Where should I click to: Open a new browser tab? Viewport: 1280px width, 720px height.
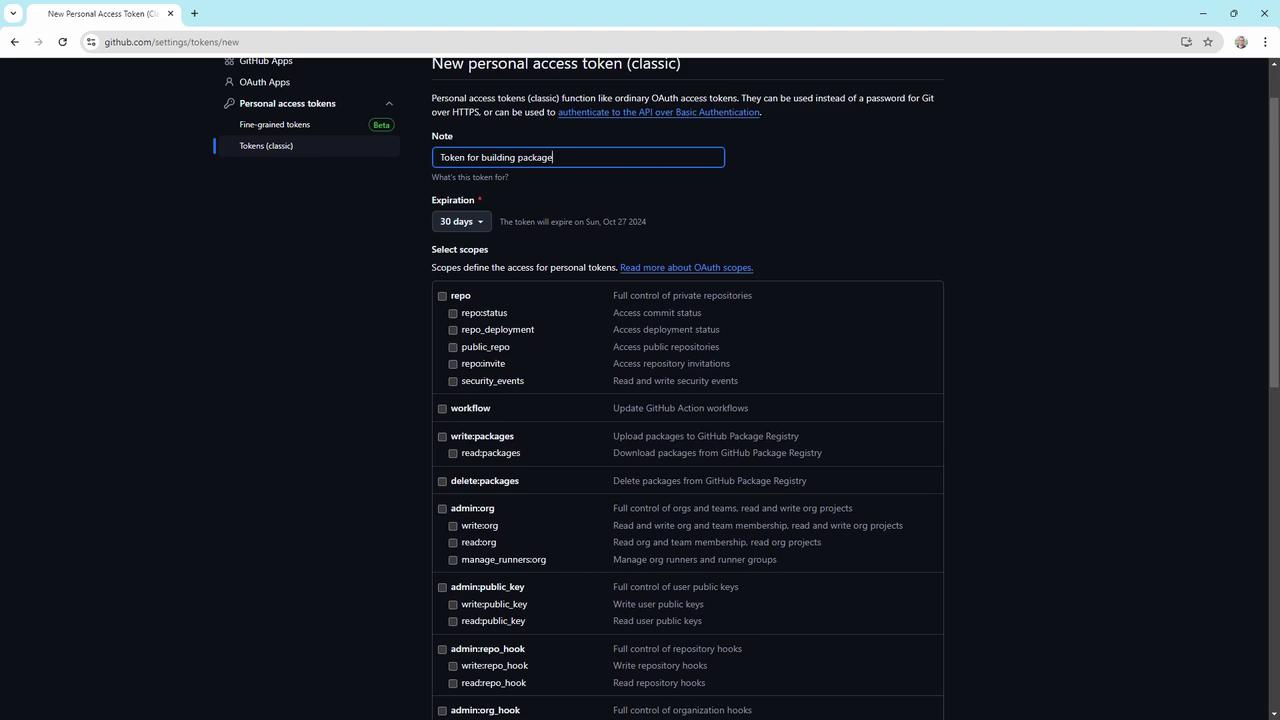tap(194, 14)
